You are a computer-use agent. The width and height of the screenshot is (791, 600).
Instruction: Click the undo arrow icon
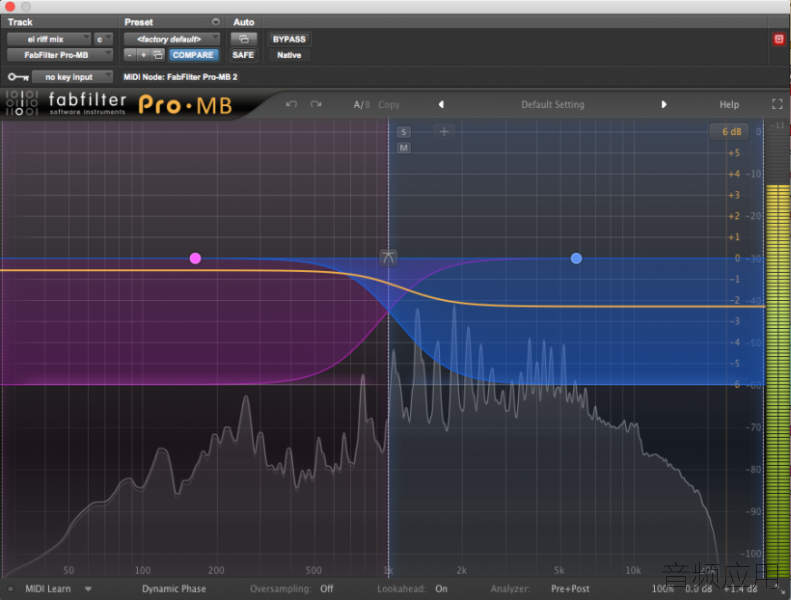[291, 104]
